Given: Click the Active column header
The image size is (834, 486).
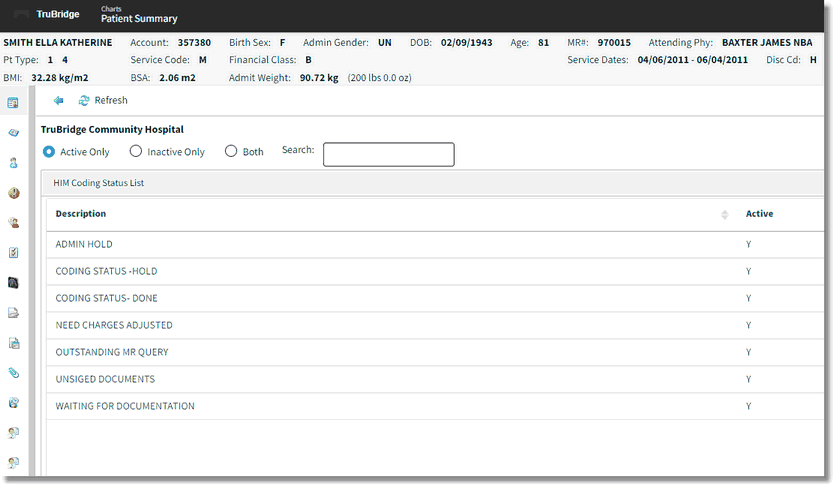Looking at the screenshot, I should [759, 214].
